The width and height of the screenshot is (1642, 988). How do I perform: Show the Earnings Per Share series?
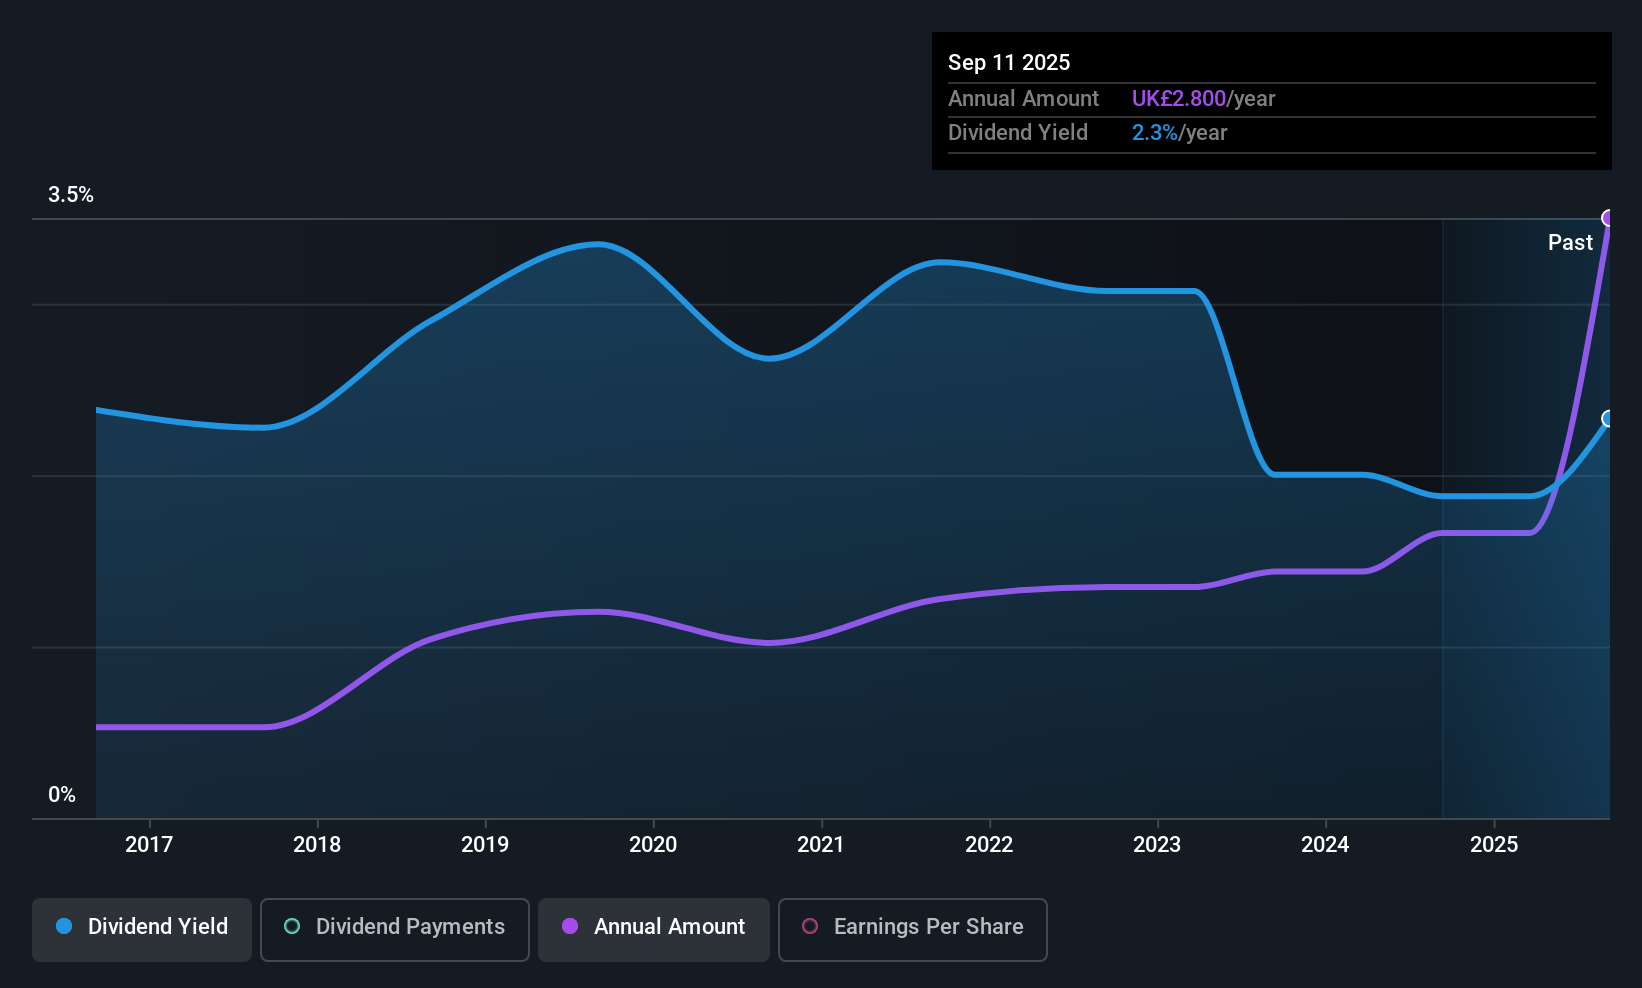pyautogui.click(x=913, y=927)
